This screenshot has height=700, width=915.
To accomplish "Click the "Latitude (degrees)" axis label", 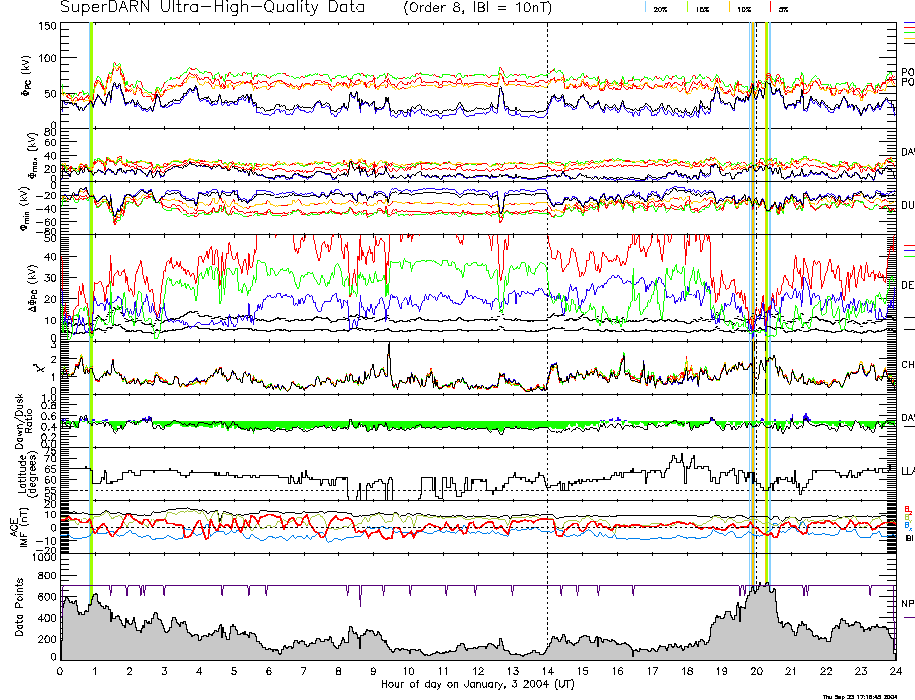I will [x=27, y=474].
